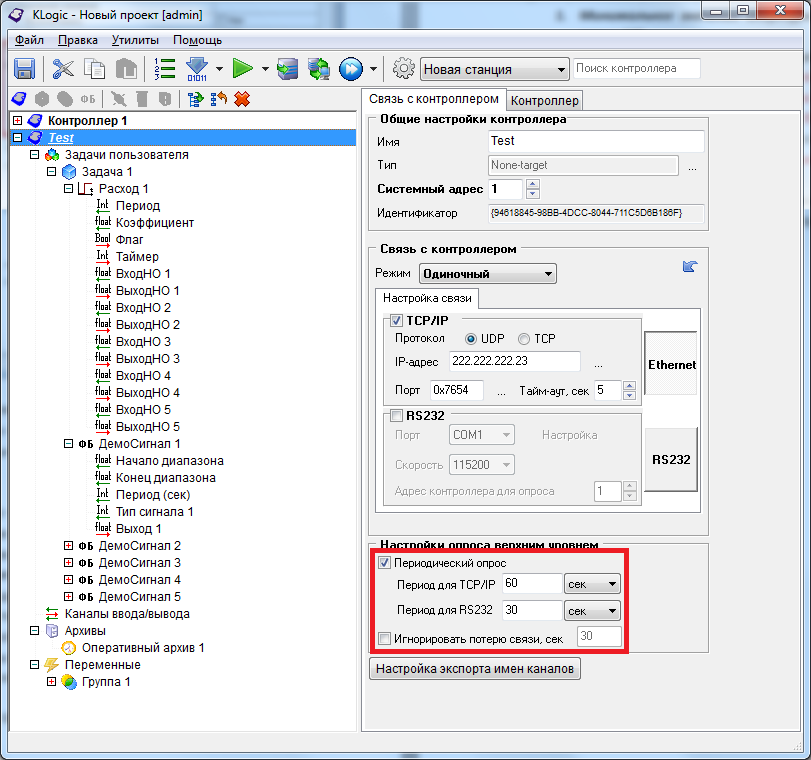This screenshot has height=760, width=811.
Task: Select the TCP protocol radio button
Action: coord(523,339)
